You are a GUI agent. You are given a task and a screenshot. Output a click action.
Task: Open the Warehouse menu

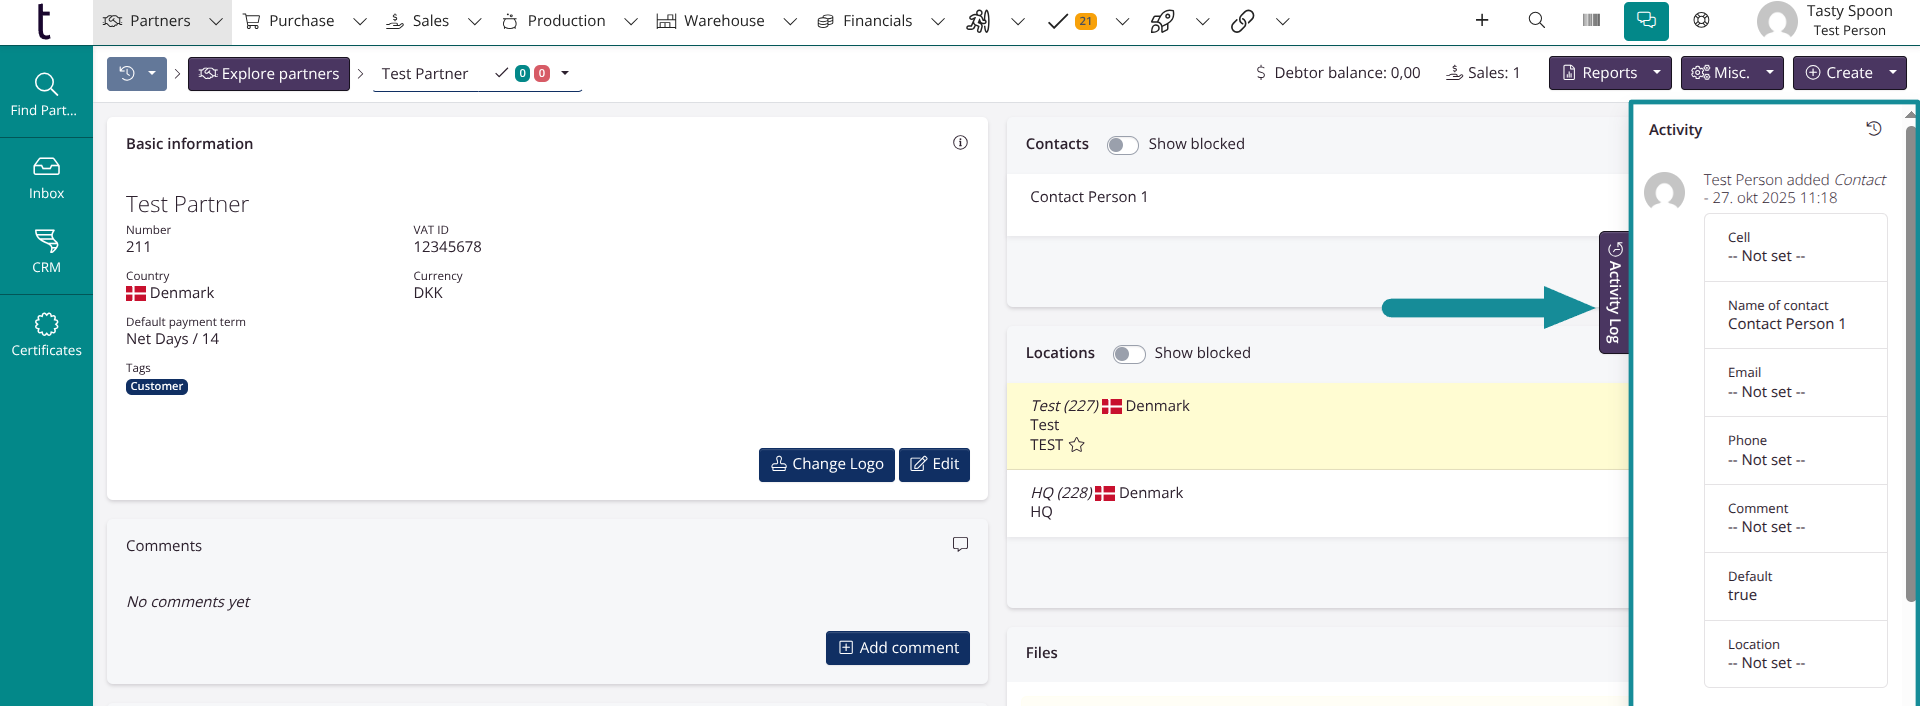(x=724, y=21)
